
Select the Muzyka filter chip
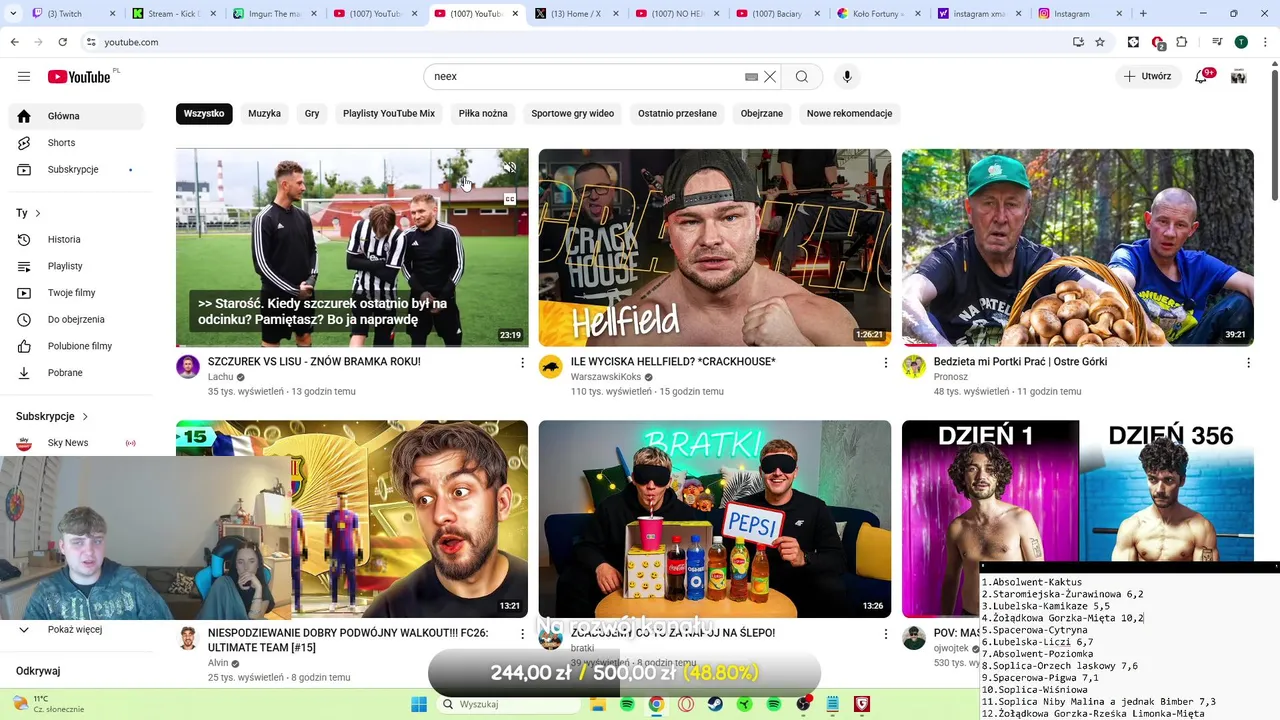point(264,114)
